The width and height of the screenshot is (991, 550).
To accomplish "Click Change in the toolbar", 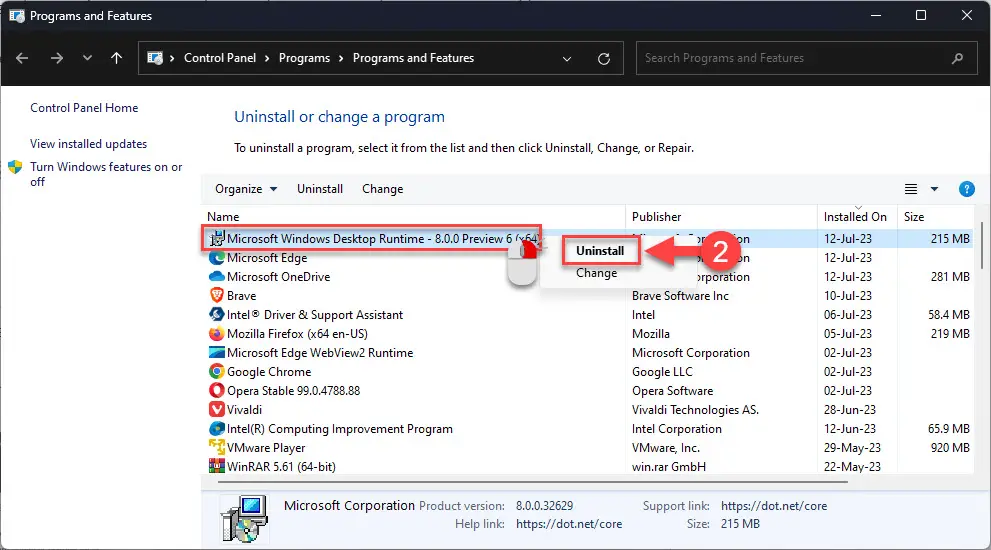I will [x=382, y=189].
